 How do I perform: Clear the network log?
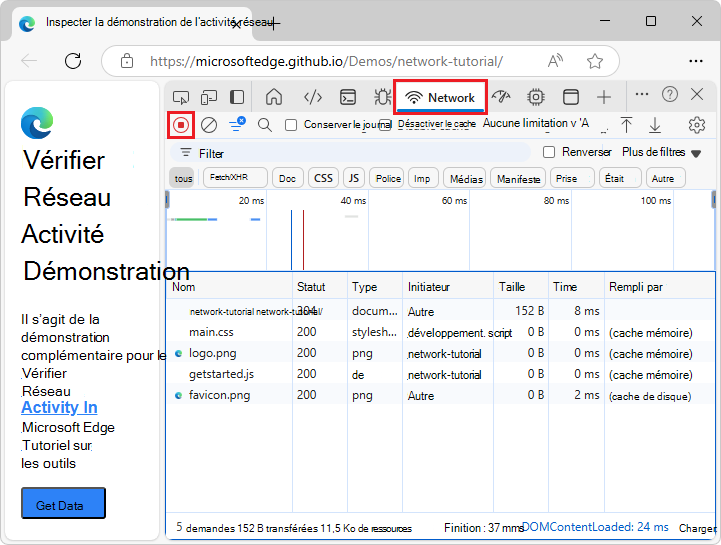pyautogui.click(x=209, y=125)
